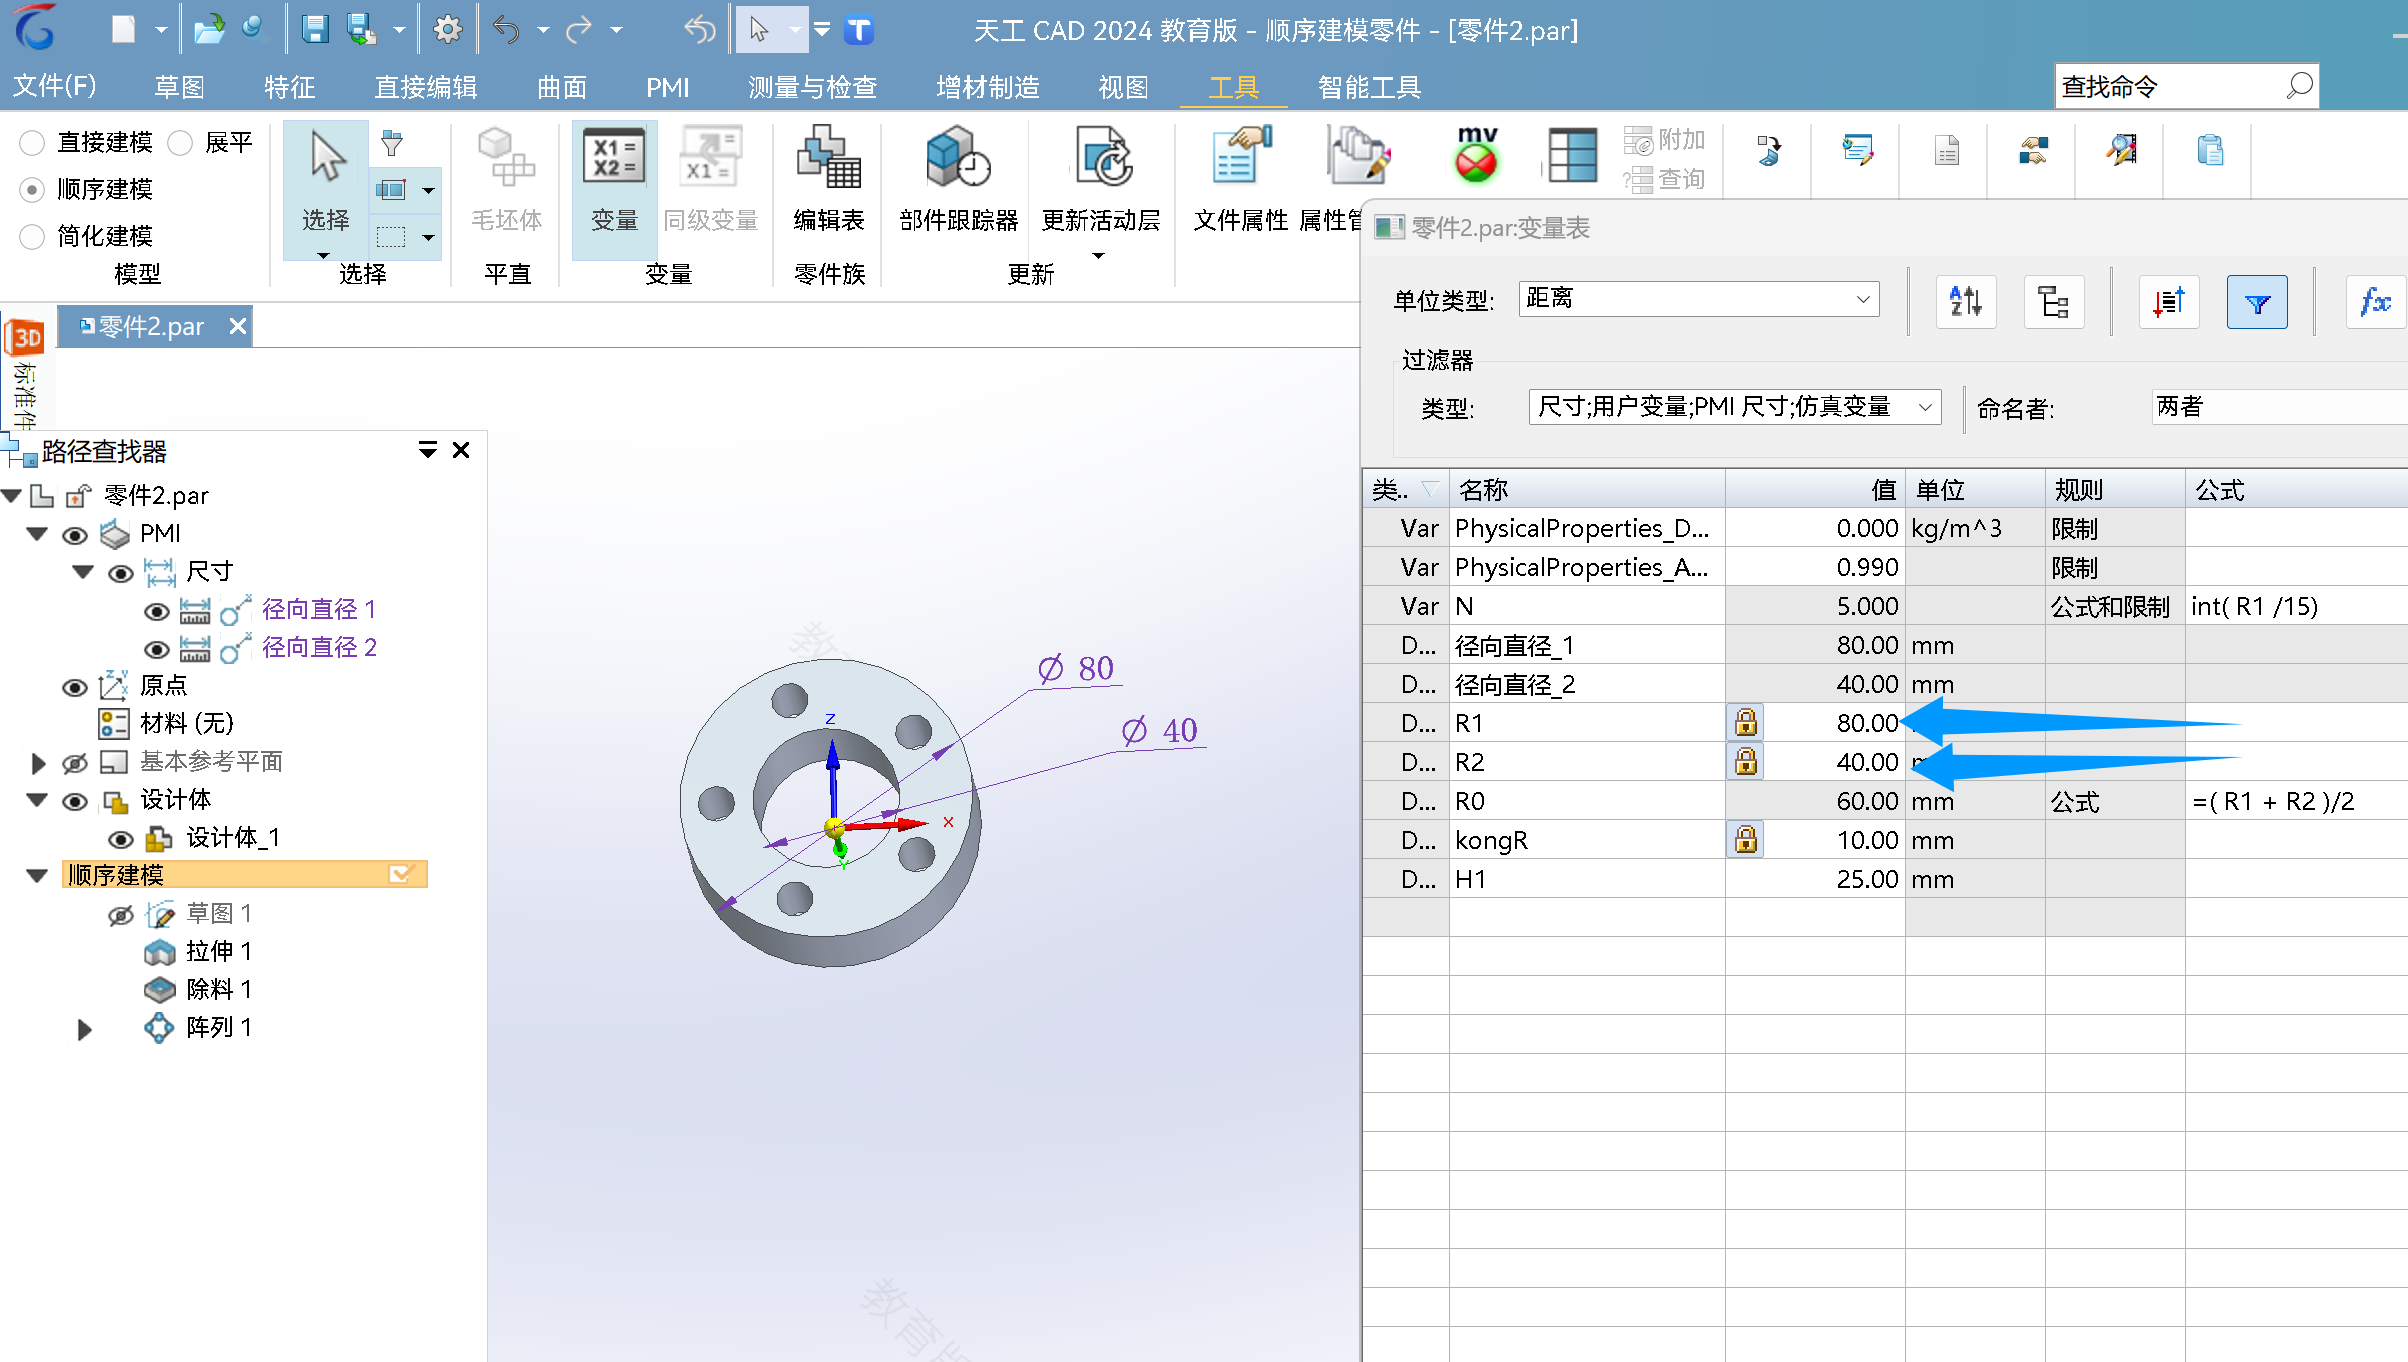Click the mv red-ball icon
The height and width of the screenshot is (1362, 2408).
[x=1476, y=156]
